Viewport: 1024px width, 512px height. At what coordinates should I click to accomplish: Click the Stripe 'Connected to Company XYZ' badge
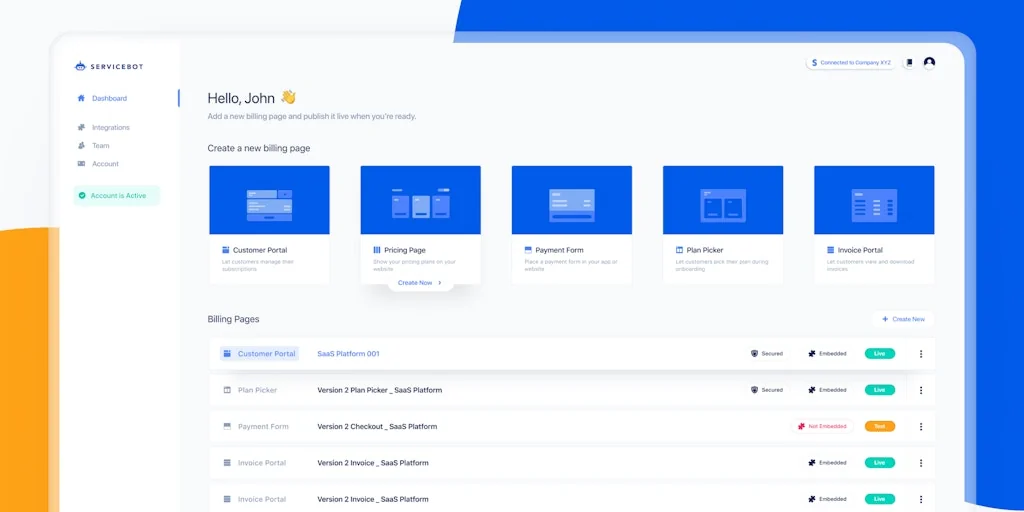tap(850, 62)
